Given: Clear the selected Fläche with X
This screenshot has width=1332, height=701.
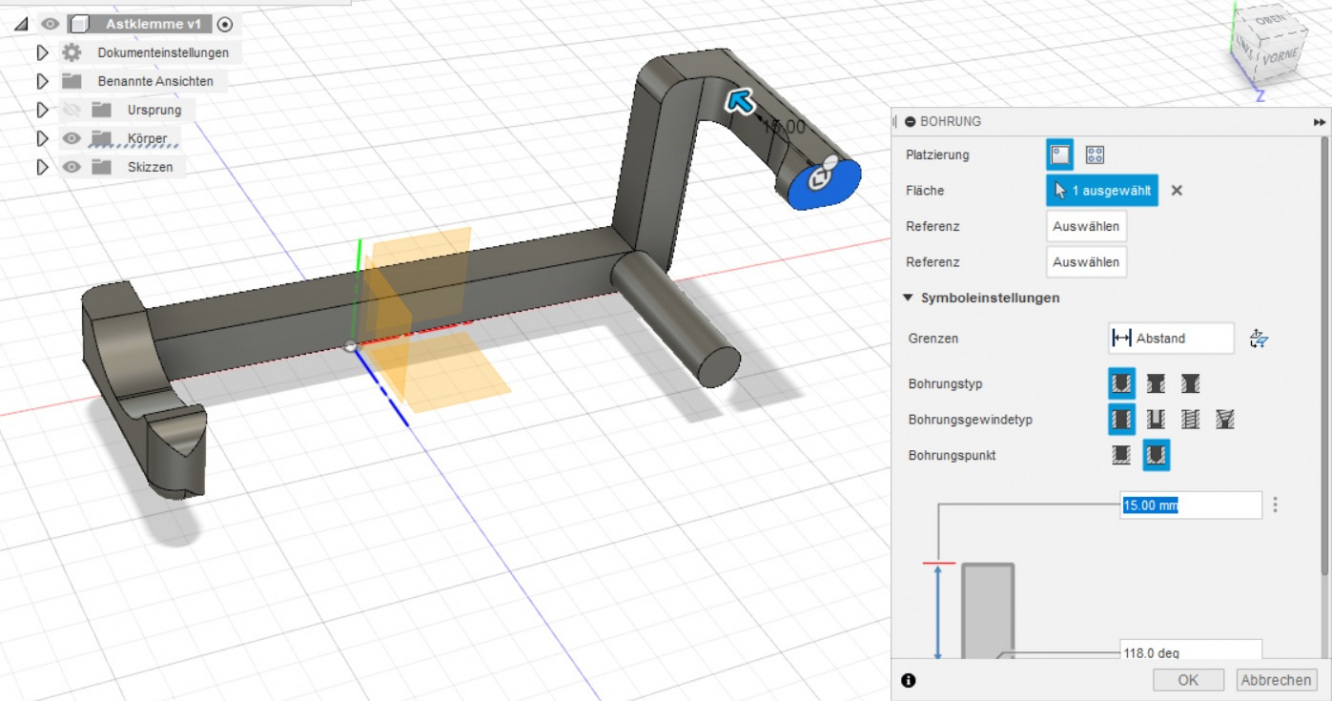Looking at the screenshot, I should [1177, 190].
